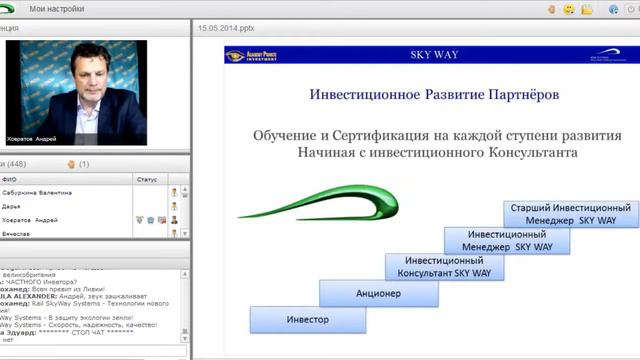Click Инвестиционный Консультант SKY WAY box
This screenshot has height=360, width=640.
pos(444,267)
